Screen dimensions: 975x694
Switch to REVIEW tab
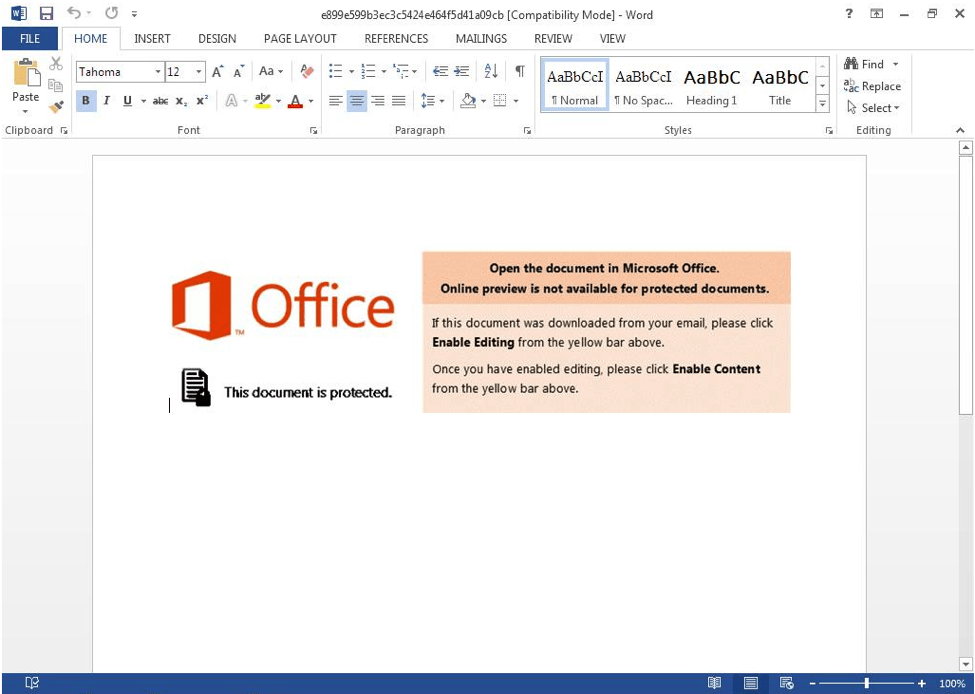[x=553, y=39]
